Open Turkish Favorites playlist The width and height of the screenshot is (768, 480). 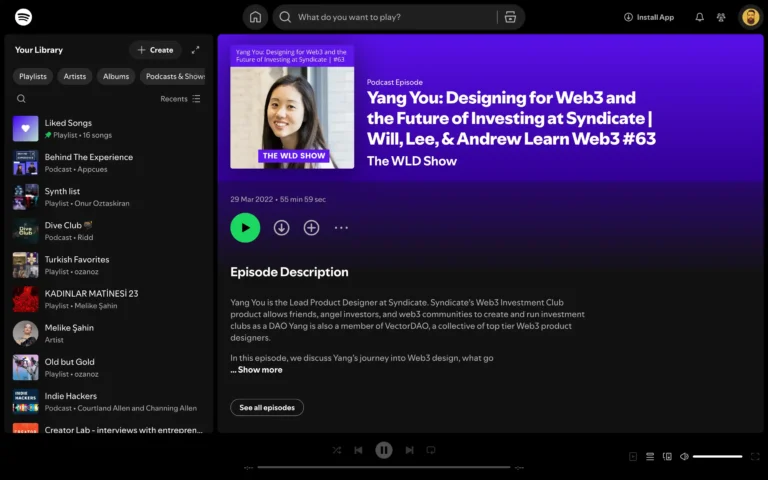pyautogui.click(x=108, y=265)
